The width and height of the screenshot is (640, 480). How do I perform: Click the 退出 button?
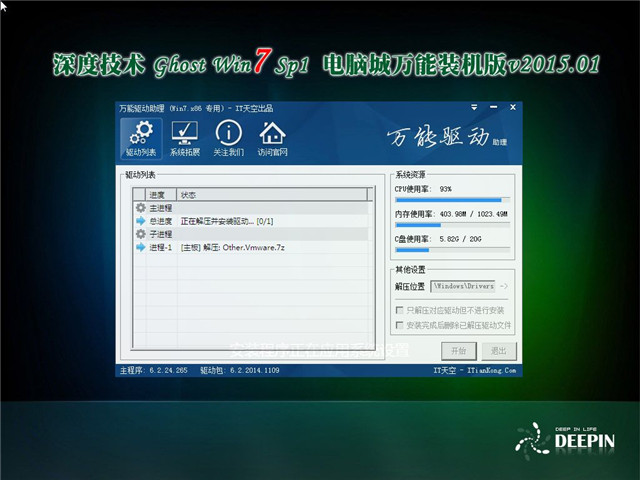(x=499, y=351)
